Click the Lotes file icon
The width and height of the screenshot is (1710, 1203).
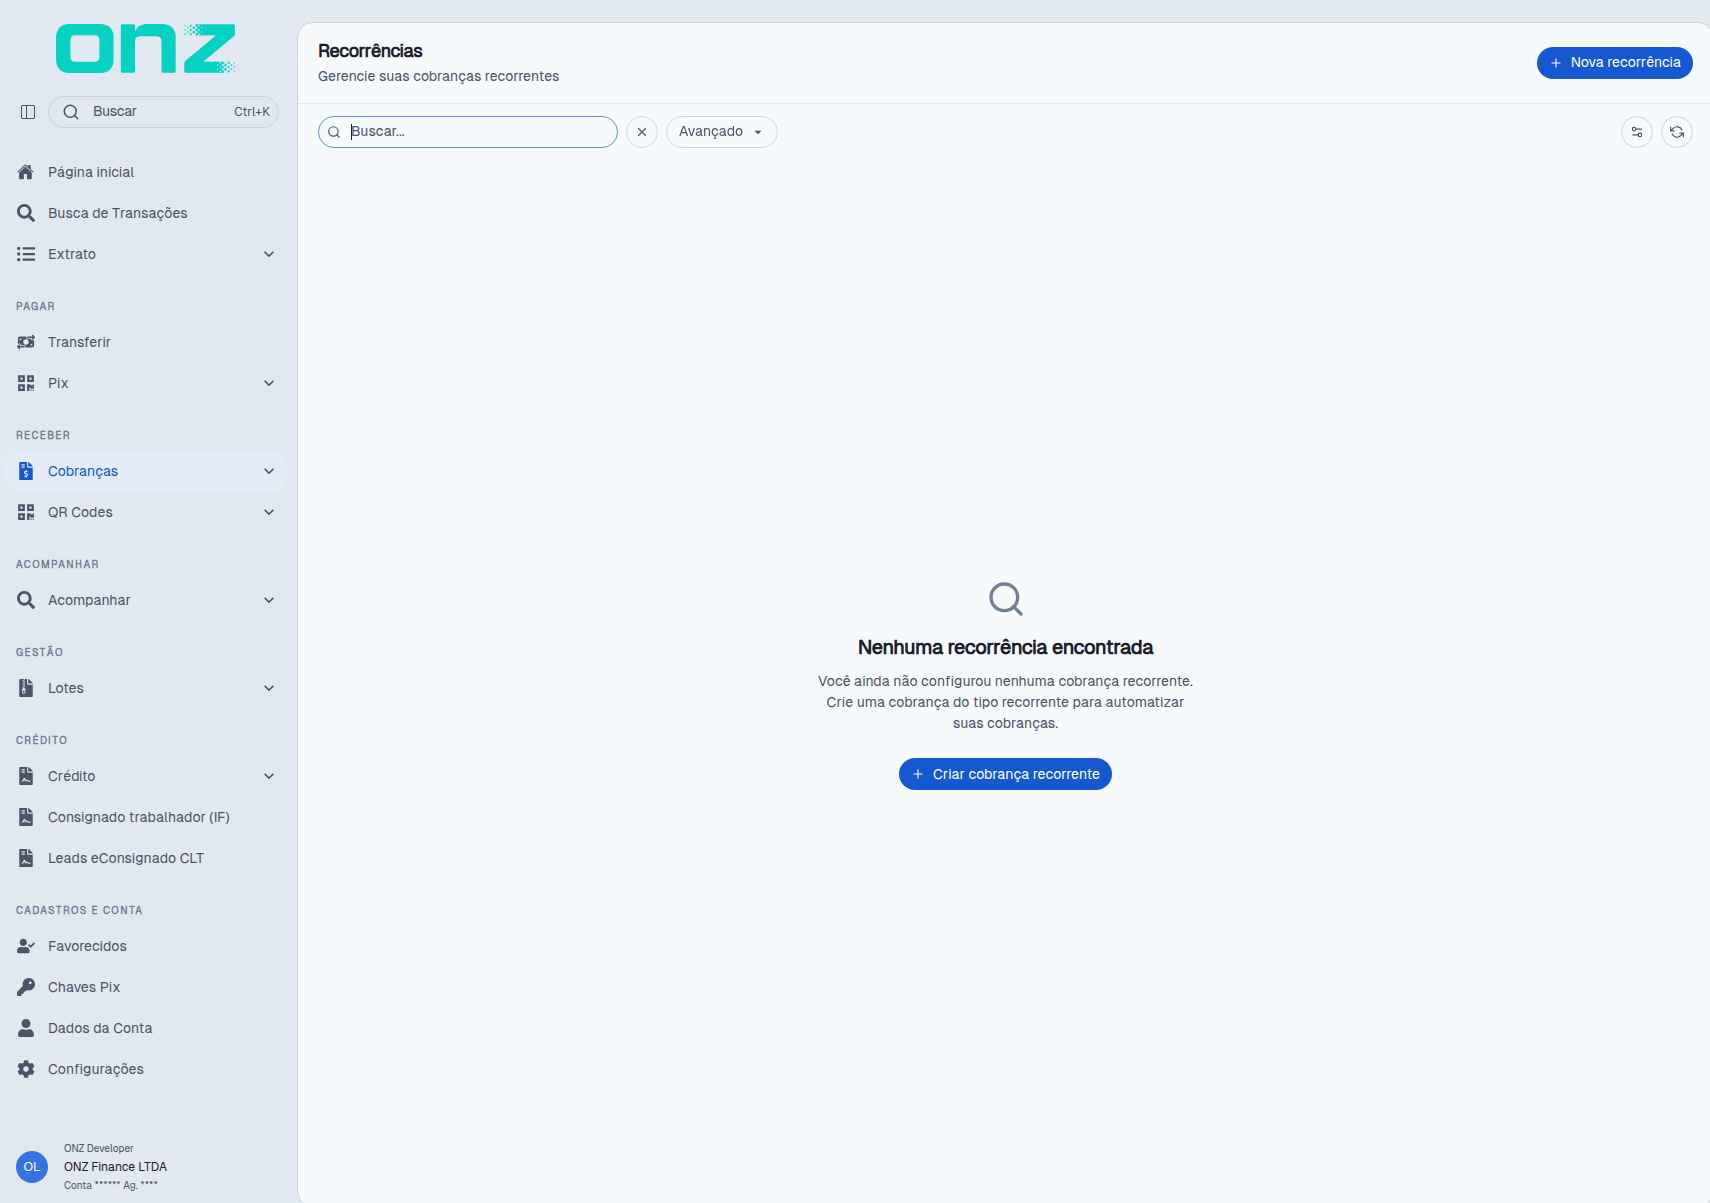(x=26, y=688)
